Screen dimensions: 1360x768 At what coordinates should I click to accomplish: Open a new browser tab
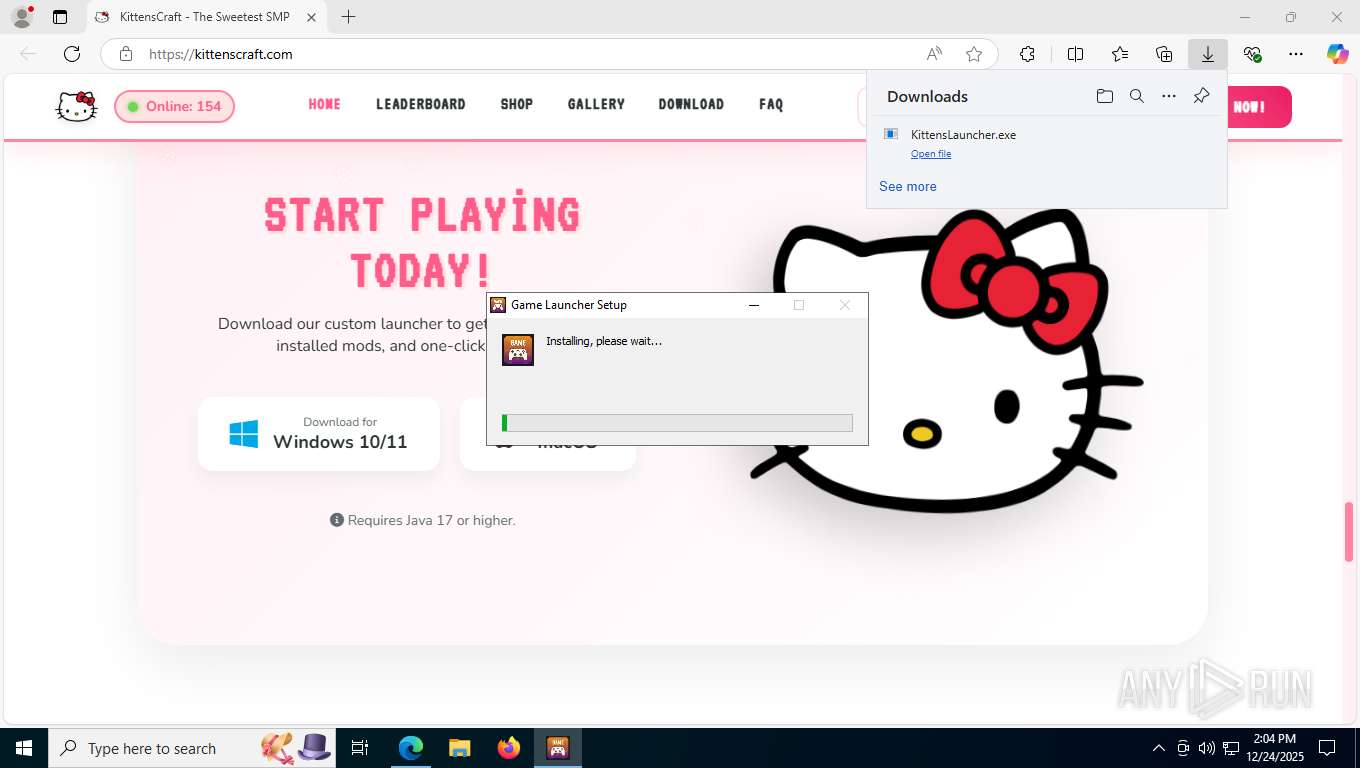coord(348,17)
